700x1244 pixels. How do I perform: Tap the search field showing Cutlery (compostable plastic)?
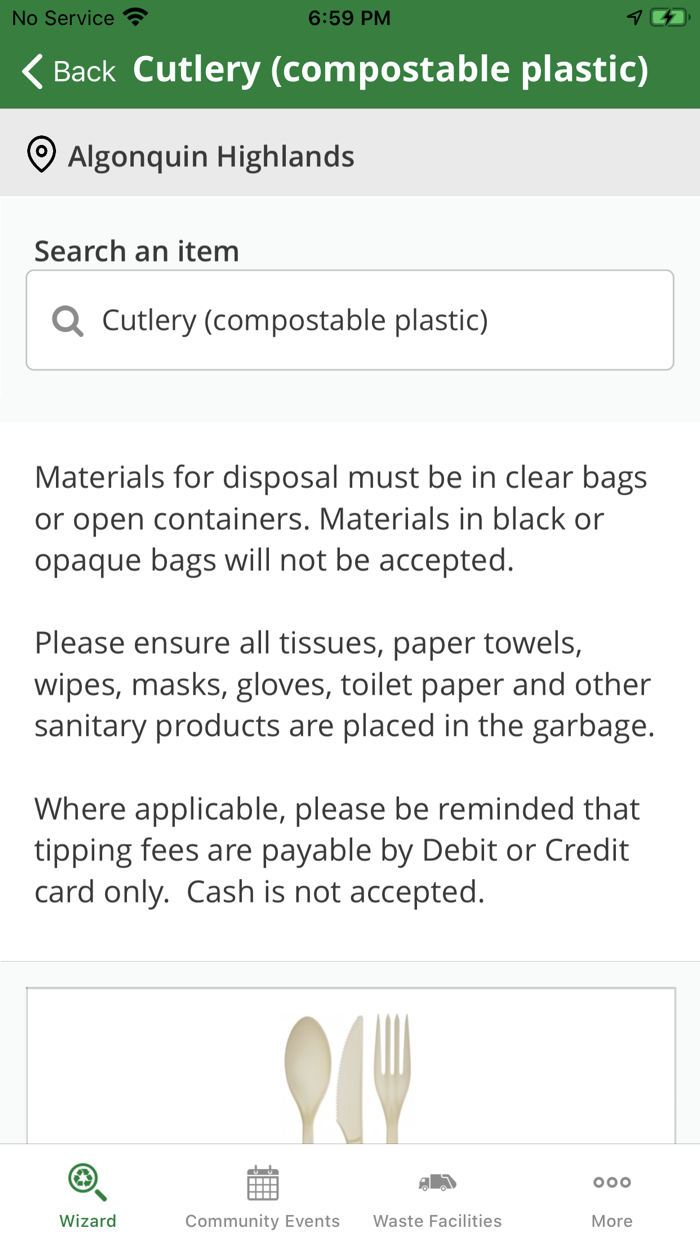click(350, 319)
